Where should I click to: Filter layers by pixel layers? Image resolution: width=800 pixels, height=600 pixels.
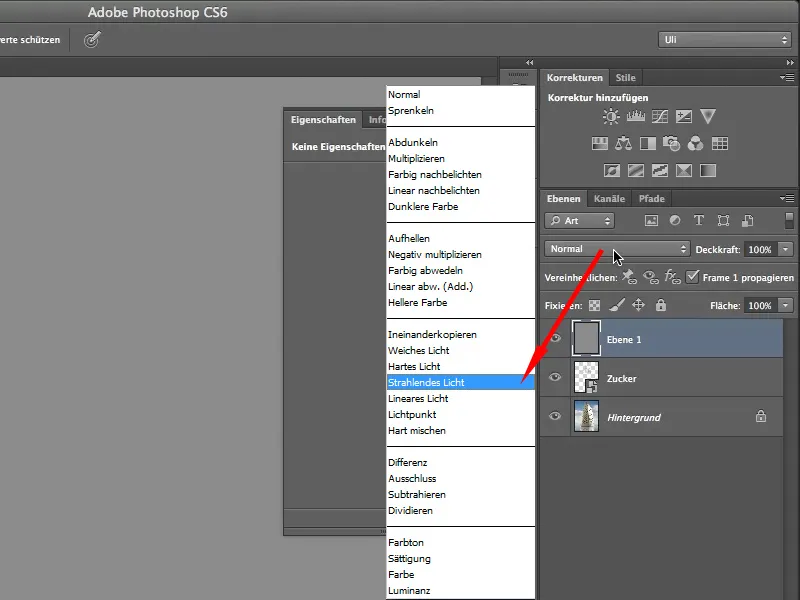[x=651, y=220]
